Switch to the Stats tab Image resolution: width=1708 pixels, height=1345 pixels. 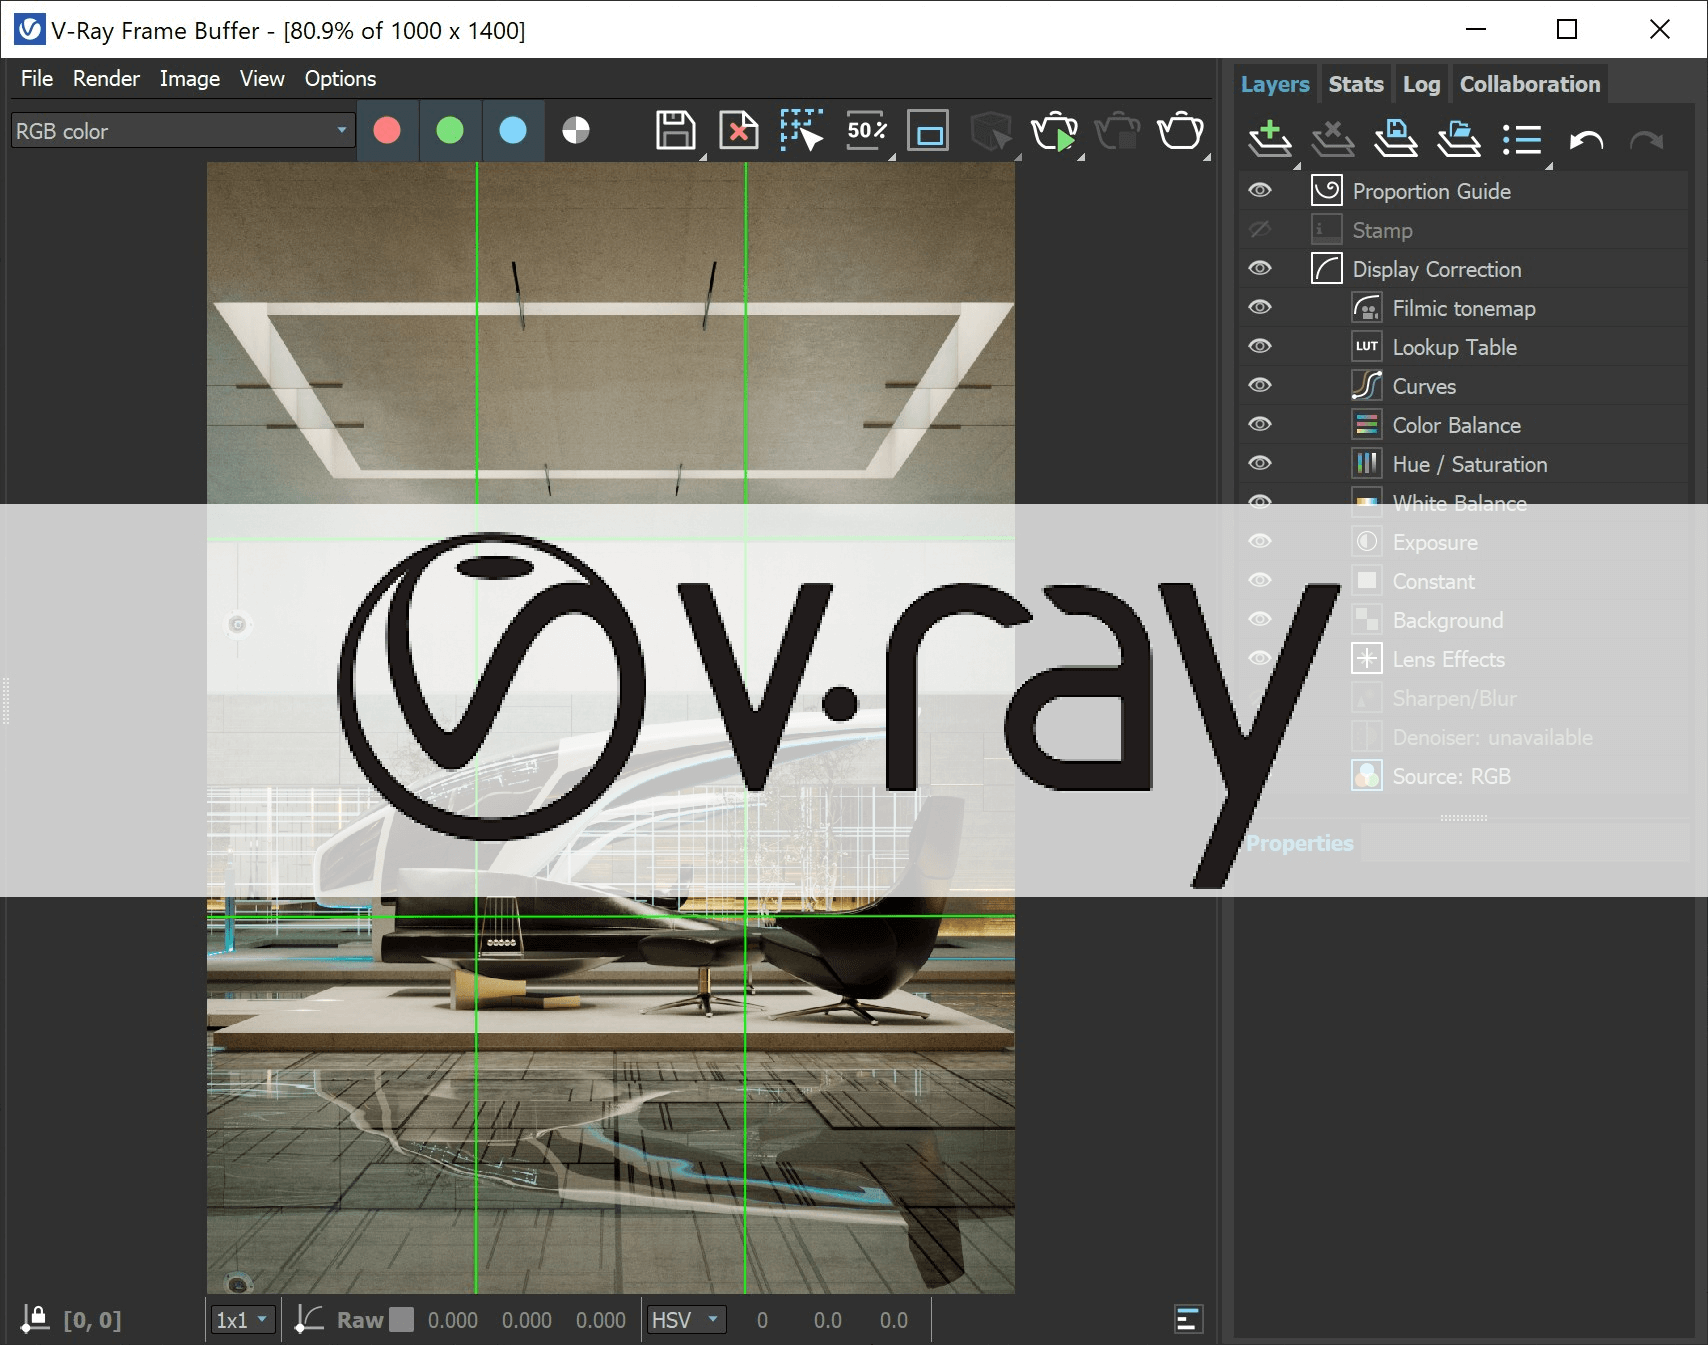click(1355, 85)
